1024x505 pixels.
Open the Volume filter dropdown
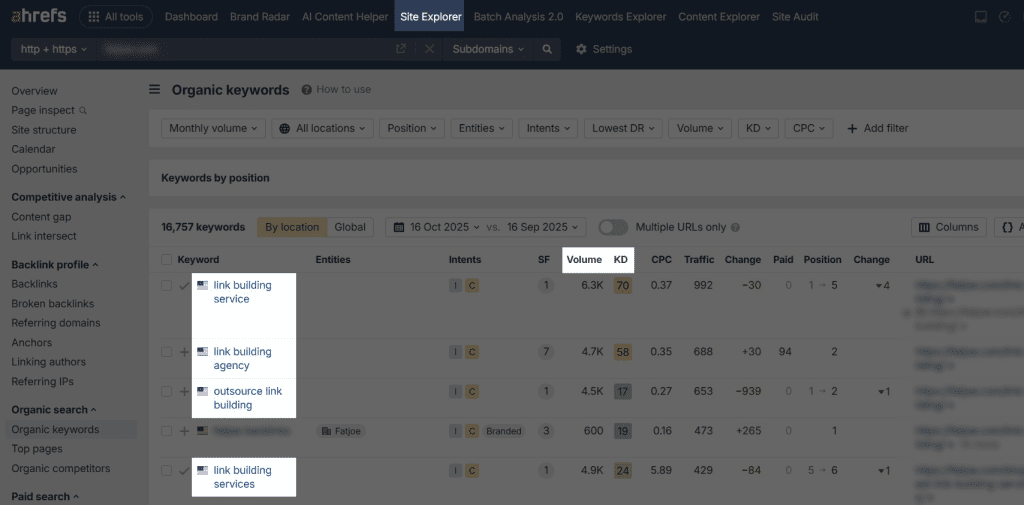click(700, 129)
